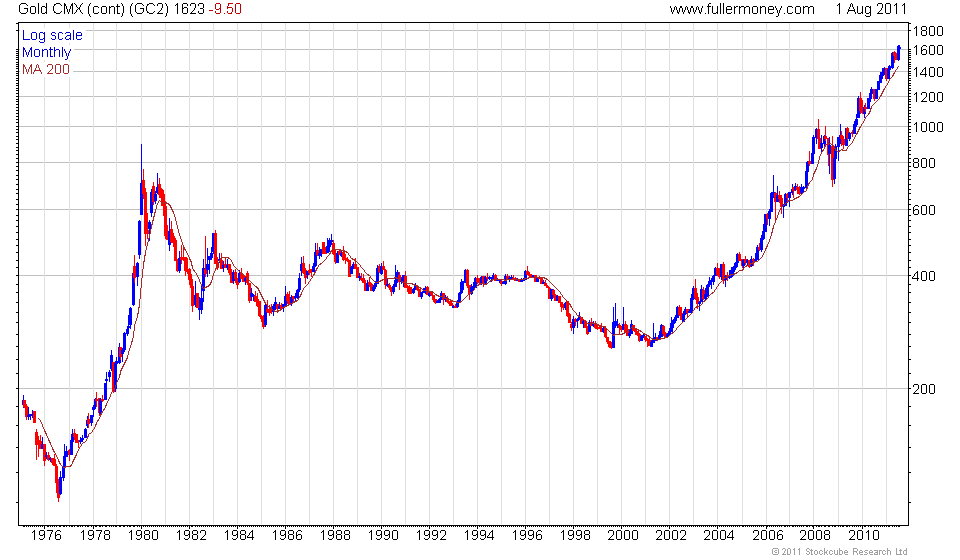Click the 2006 year axis label
Screen dimensions: 960x560
767,535
